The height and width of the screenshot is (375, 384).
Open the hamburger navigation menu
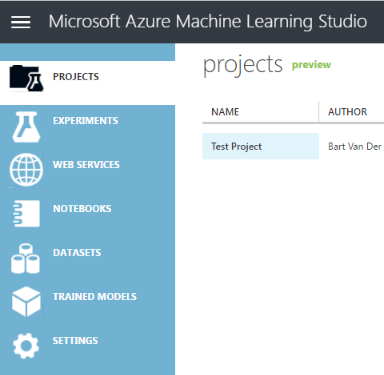[x=21, y=22]
